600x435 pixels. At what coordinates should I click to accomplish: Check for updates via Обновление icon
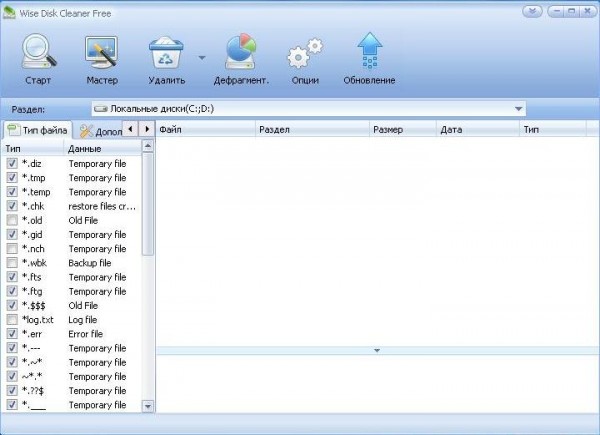pos(370,51)
